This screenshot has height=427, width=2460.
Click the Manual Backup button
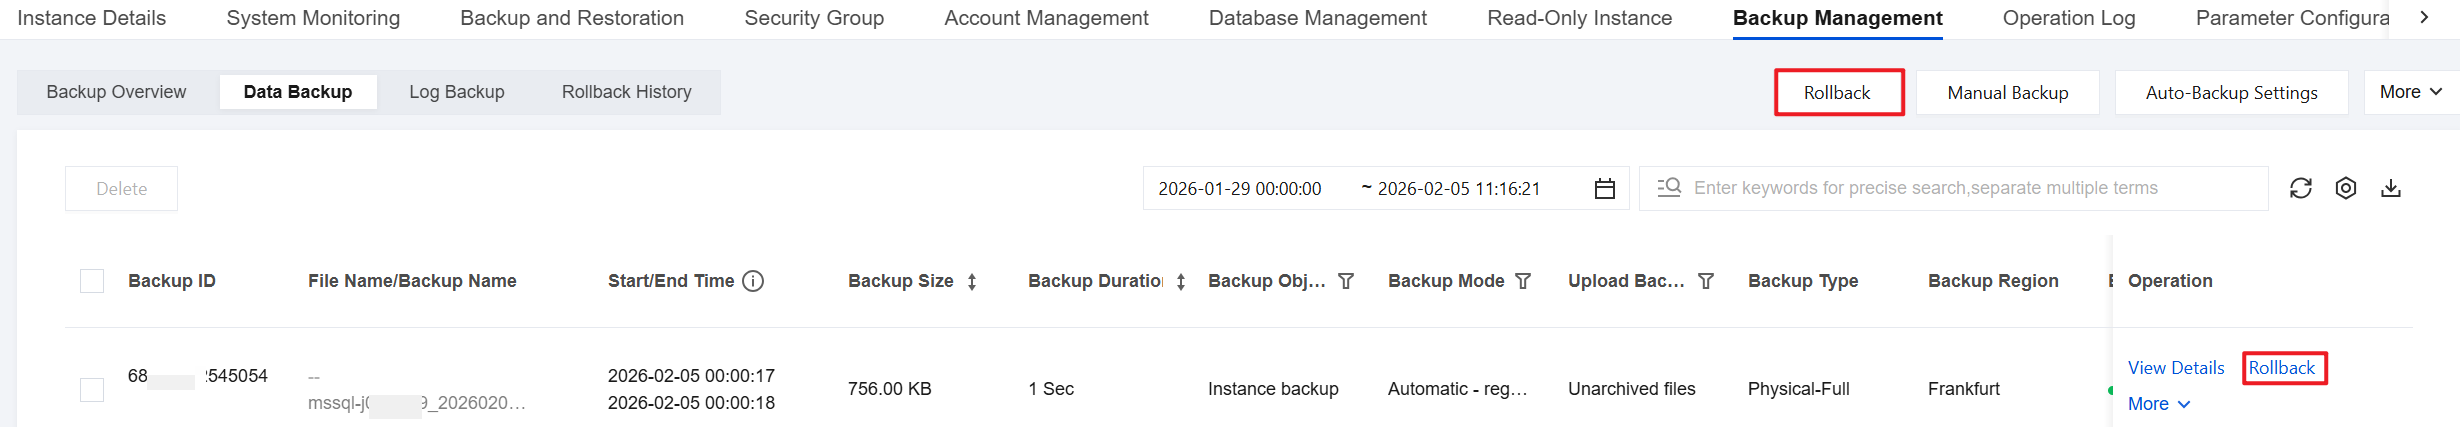[x=2007, y=93]
